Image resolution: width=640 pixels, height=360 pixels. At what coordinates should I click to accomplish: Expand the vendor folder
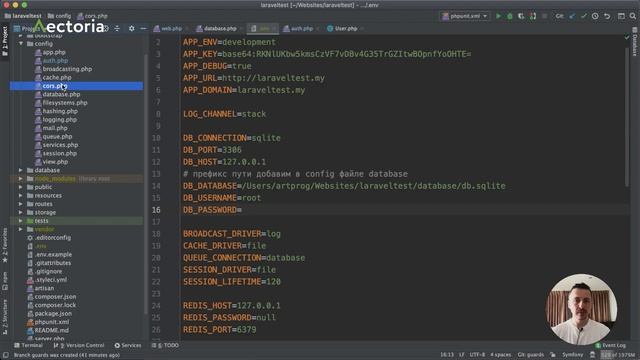21,229
